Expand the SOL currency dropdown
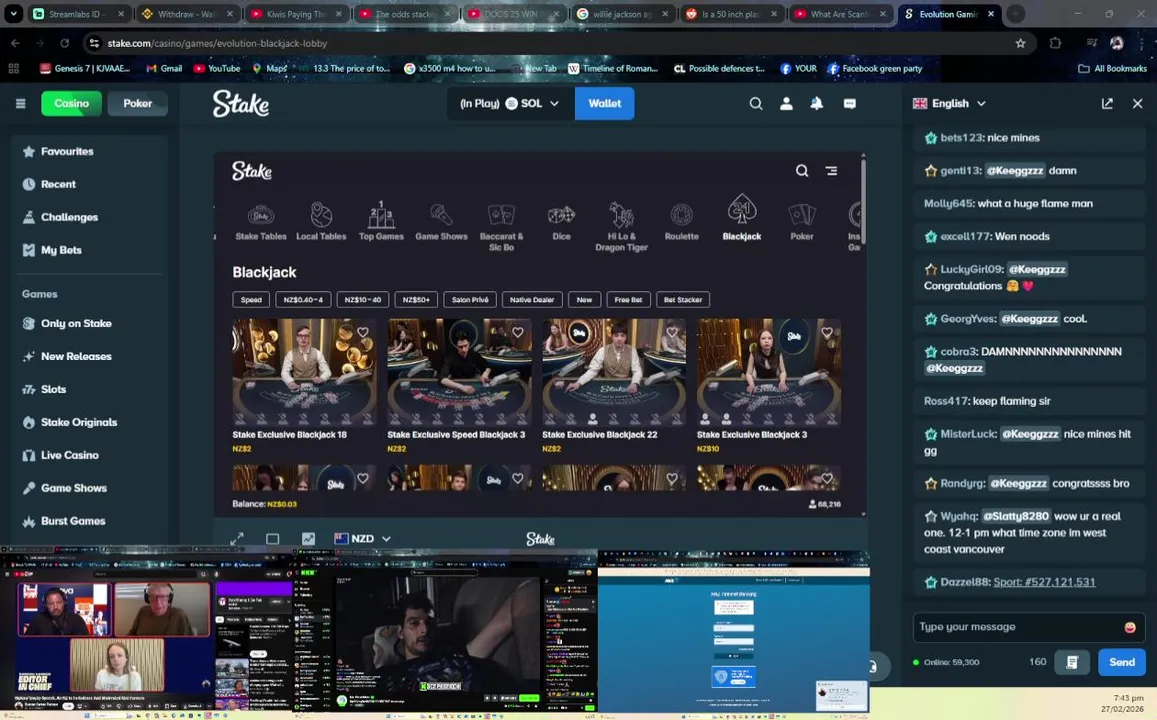 click(x=509, y=104)
